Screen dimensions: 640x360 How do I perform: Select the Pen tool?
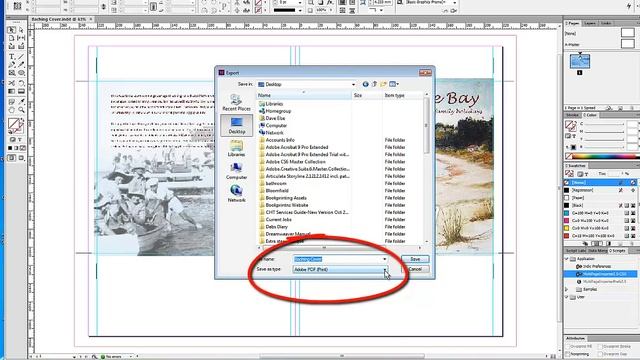11,64
